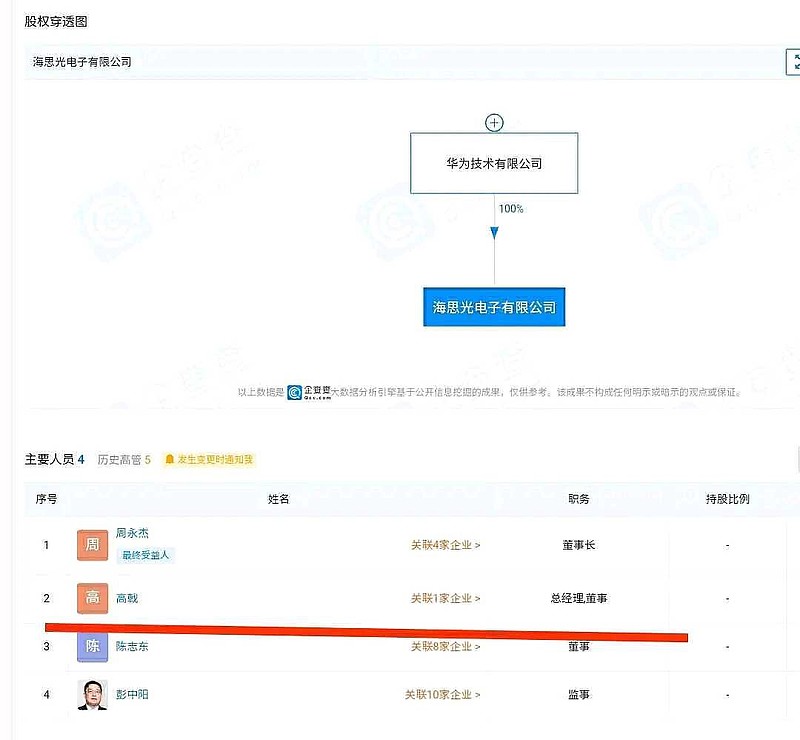The image size is (800, 740).
Task: Open 彭中阳 profile link
Action: [x=132, y=695]
